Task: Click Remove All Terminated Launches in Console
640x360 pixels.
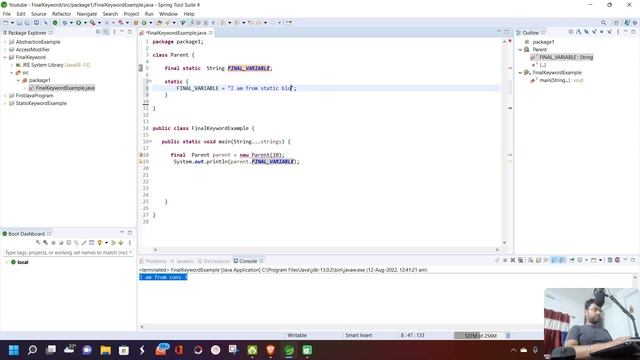Action: (x=521, y=260)
